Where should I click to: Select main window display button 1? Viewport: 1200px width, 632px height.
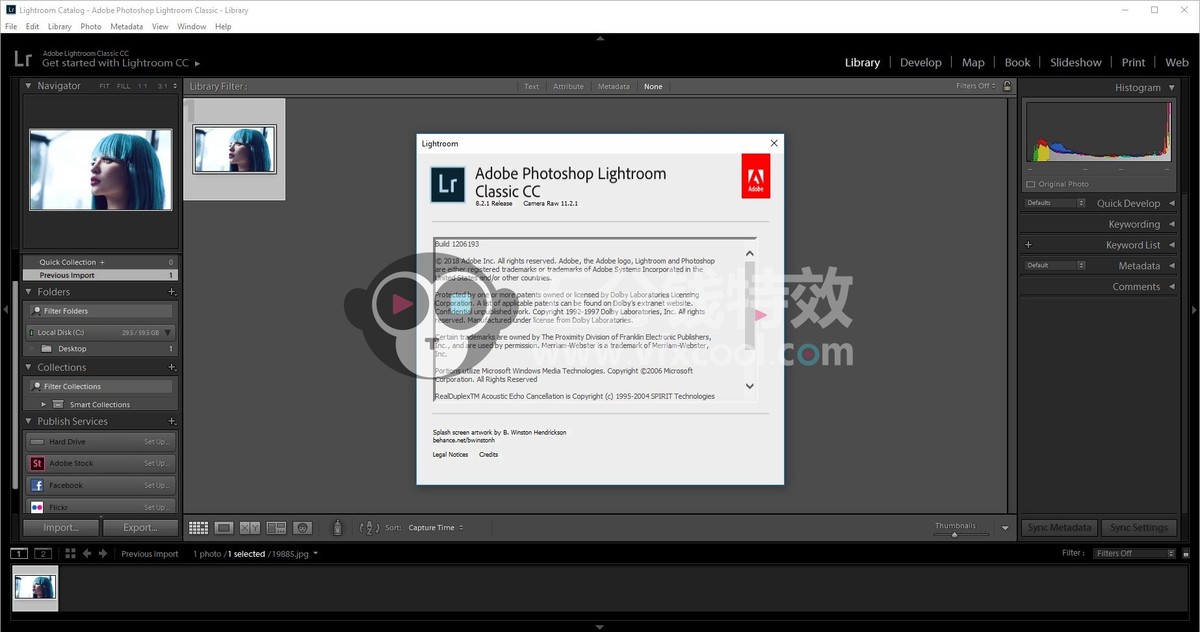tap(20, 553)
